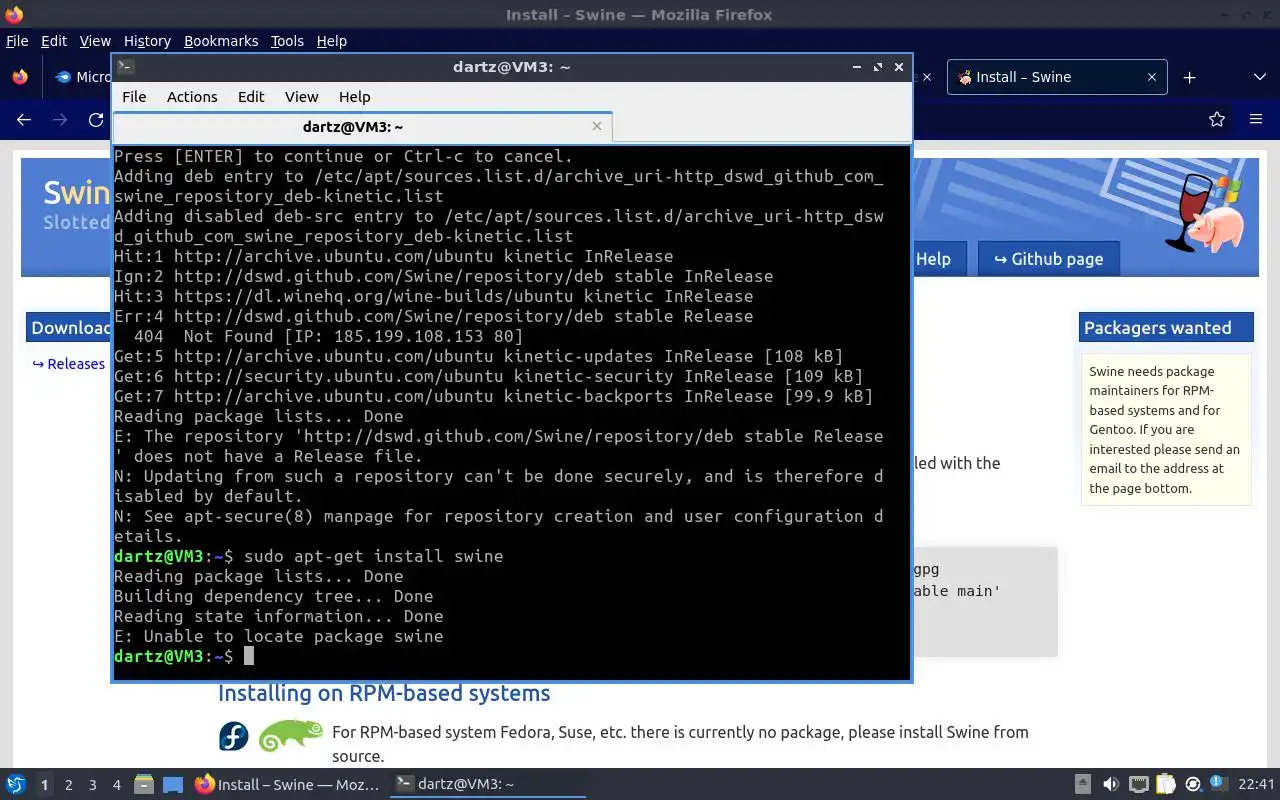The image size is (1280, 800).
Task: Switch to workspace 2
Action: 69,785
